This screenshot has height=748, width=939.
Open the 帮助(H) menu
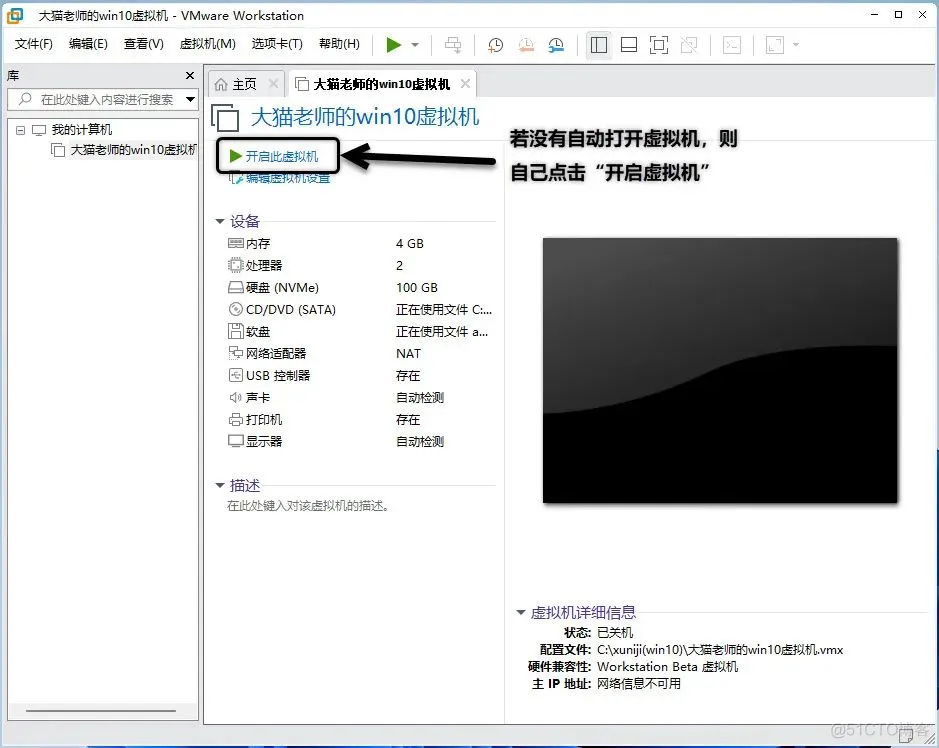339,44
